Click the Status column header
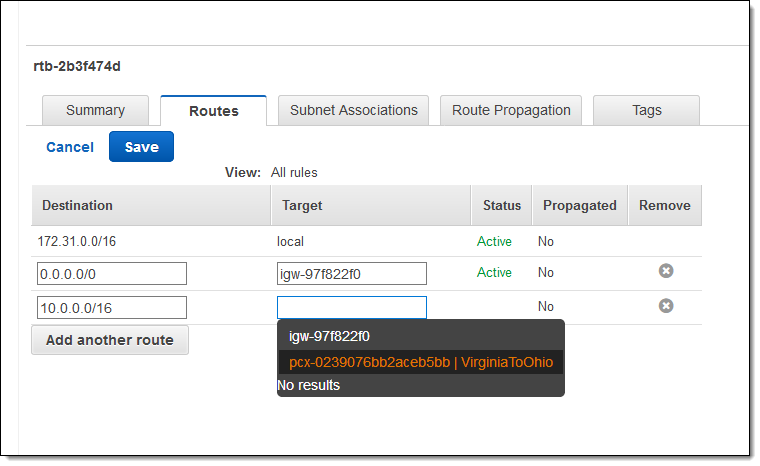This screenshot has height=466, width=760. pos(501,205)
